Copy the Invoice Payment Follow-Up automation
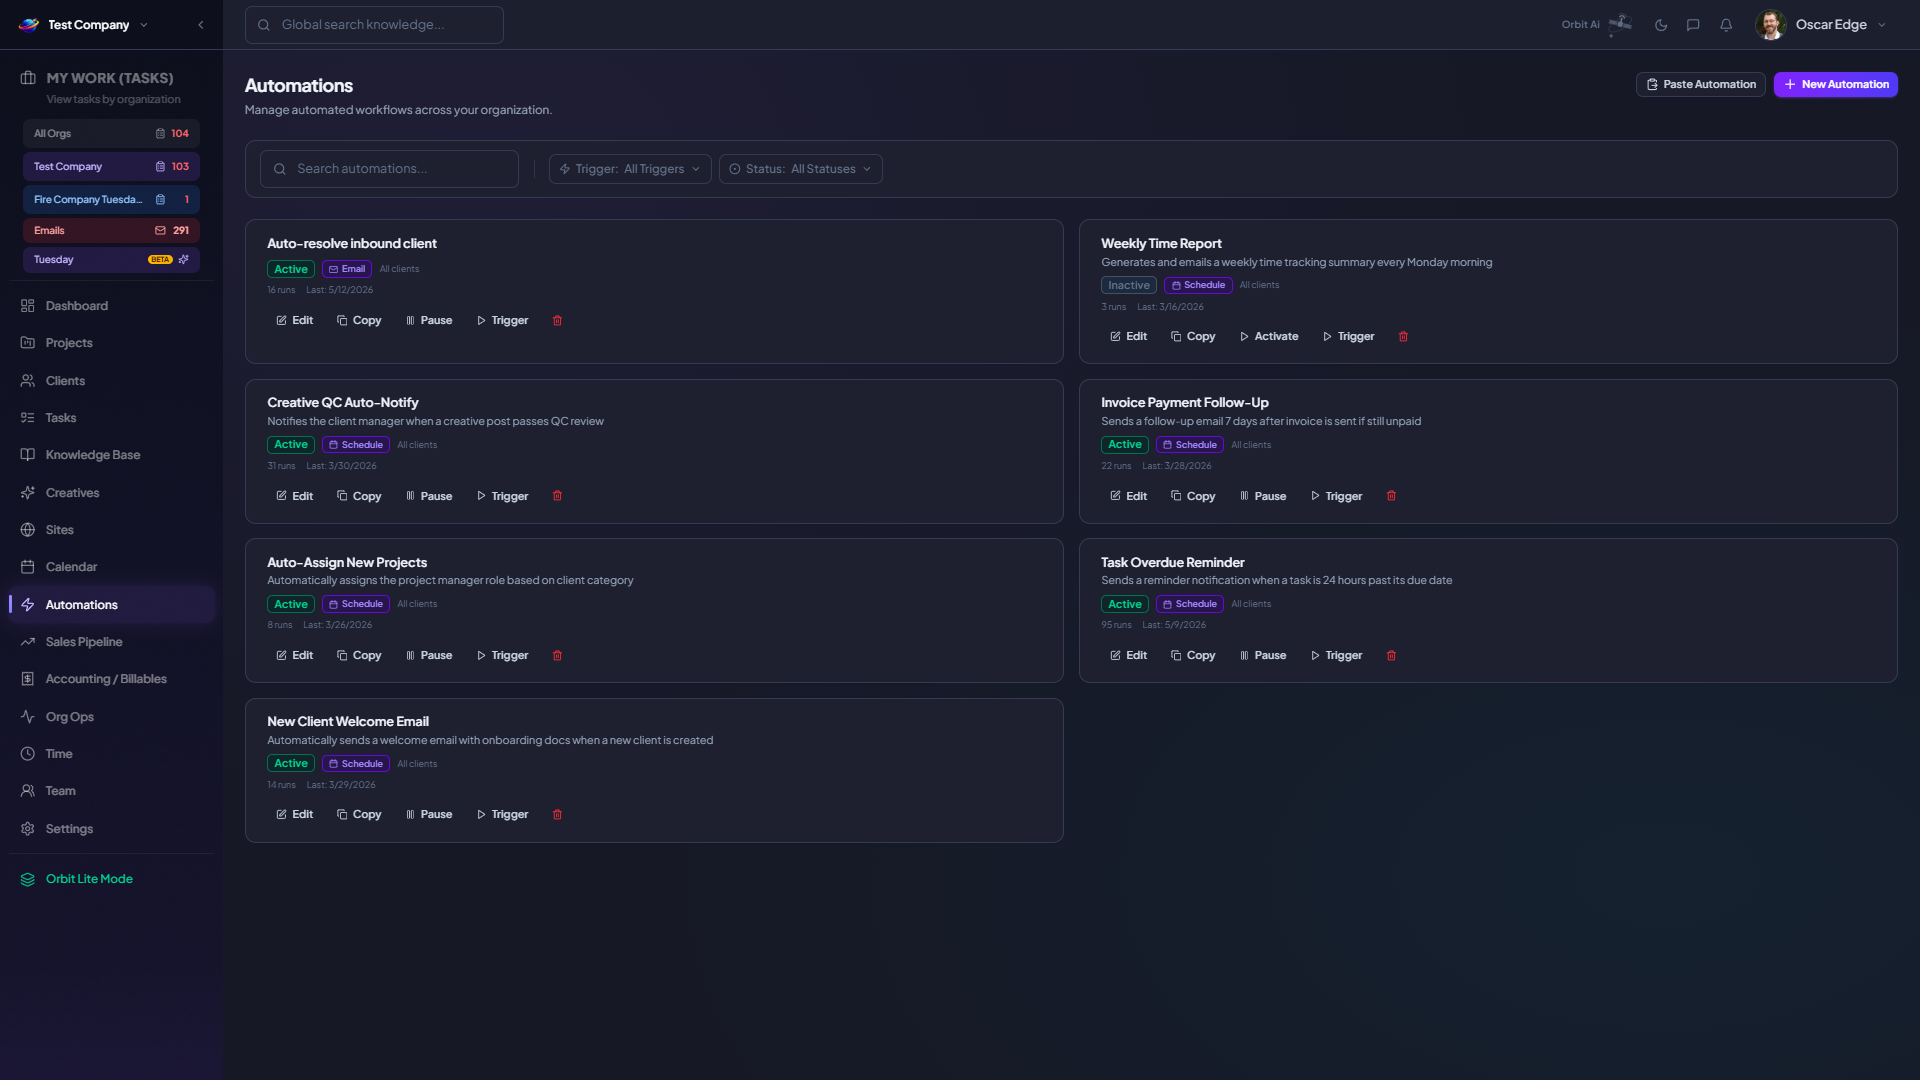The width and height of the screenshot is (1920, 1080). [1193, 496]
